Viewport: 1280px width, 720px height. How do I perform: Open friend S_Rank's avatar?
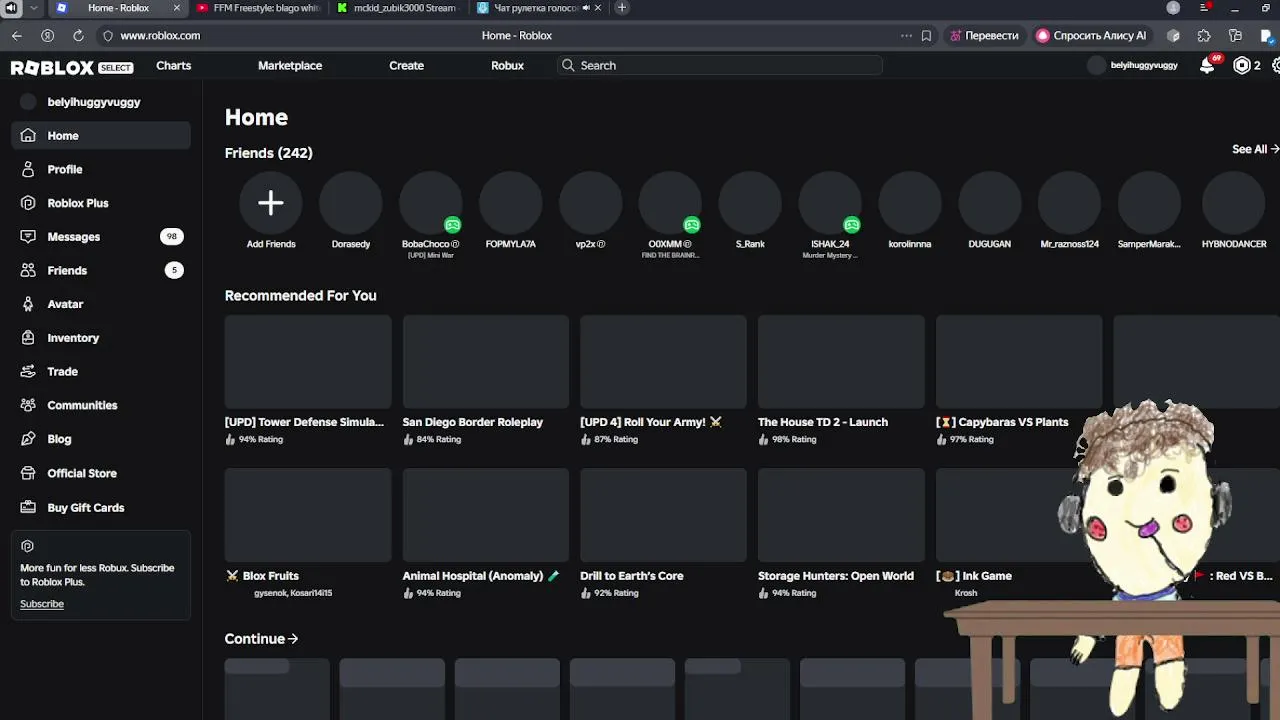point(750,203)
